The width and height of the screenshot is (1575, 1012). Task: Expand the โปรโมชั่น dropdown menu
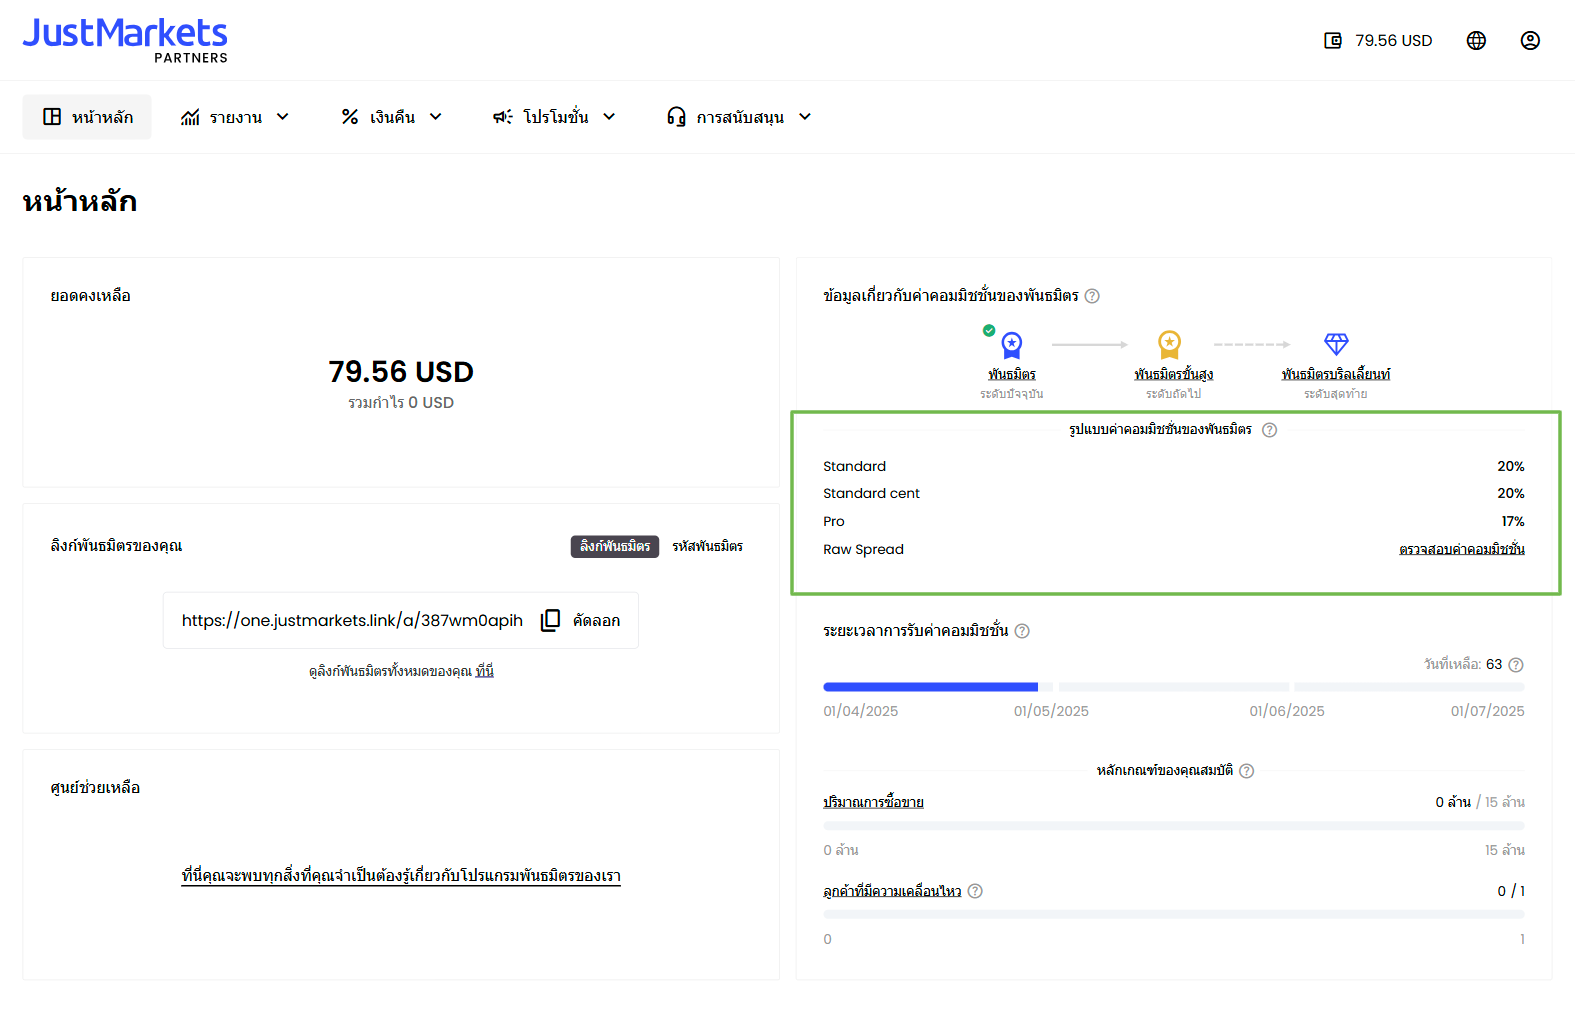point(554,117)
